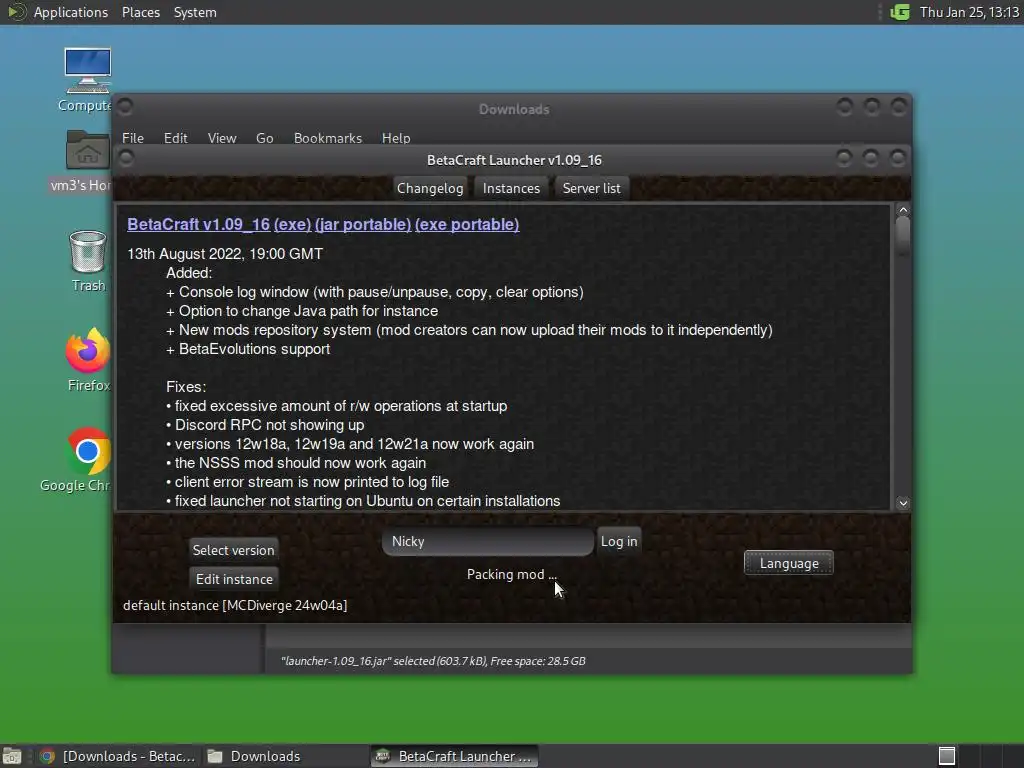The width and height of the screenshot is (1024, 768).
Task: Click the system tray indicator icon
Action: tap(900, 12)
